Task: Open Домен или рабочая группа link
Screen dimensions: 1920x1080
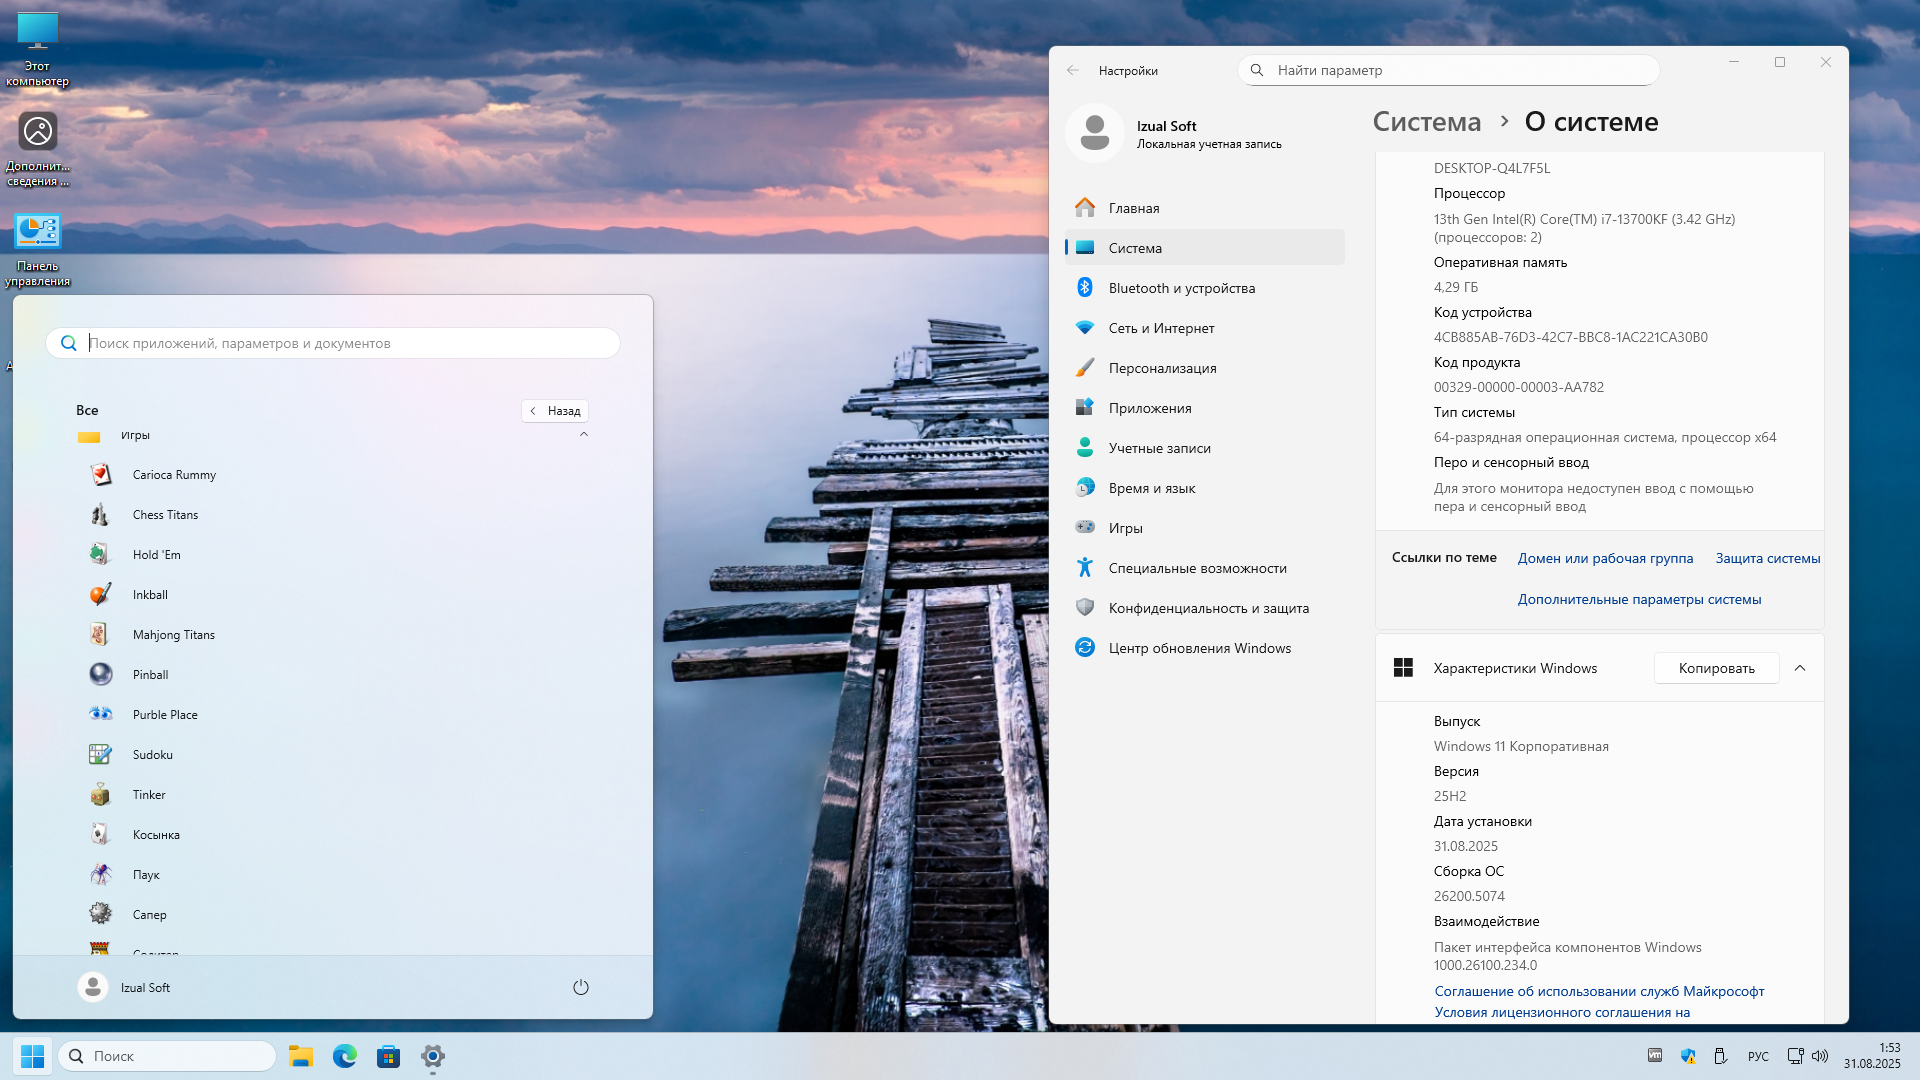Action: tap(1605, 558)
